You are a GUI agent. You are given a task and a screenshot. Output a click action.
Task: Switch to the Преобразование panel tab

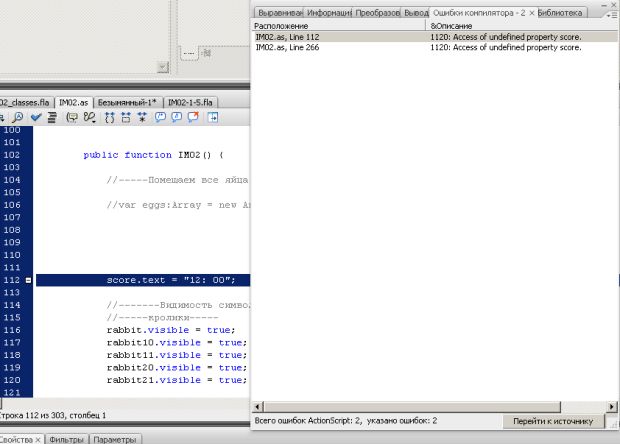click(x=377, y=13)
